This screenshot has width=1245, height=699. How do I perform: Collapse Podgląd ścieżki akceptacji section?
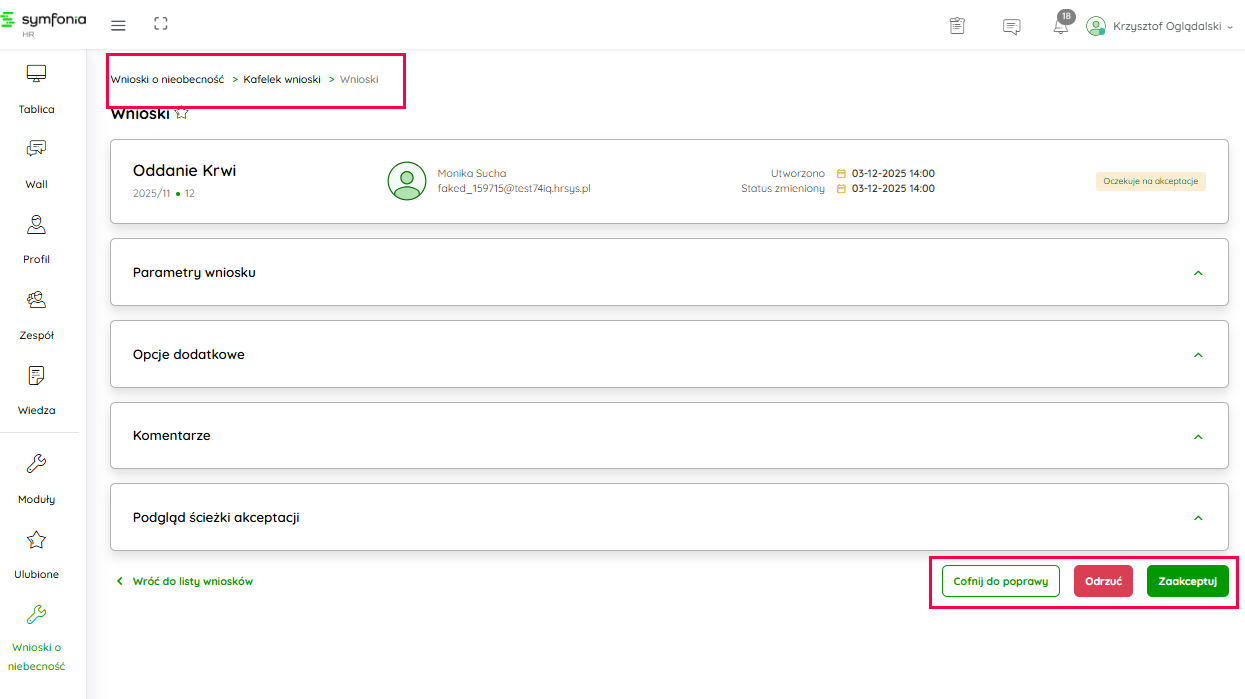click(1198, 518)
